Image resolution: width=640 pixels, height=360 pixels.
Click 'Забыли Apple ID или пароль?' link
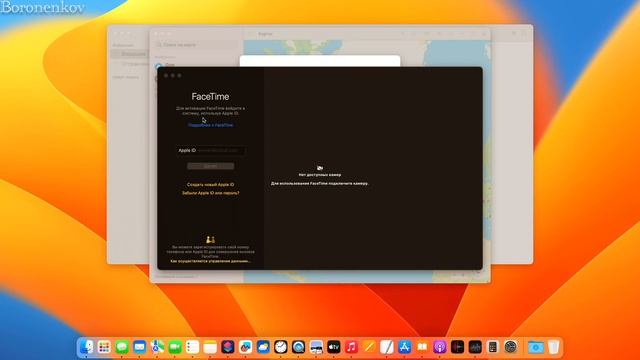211,193
